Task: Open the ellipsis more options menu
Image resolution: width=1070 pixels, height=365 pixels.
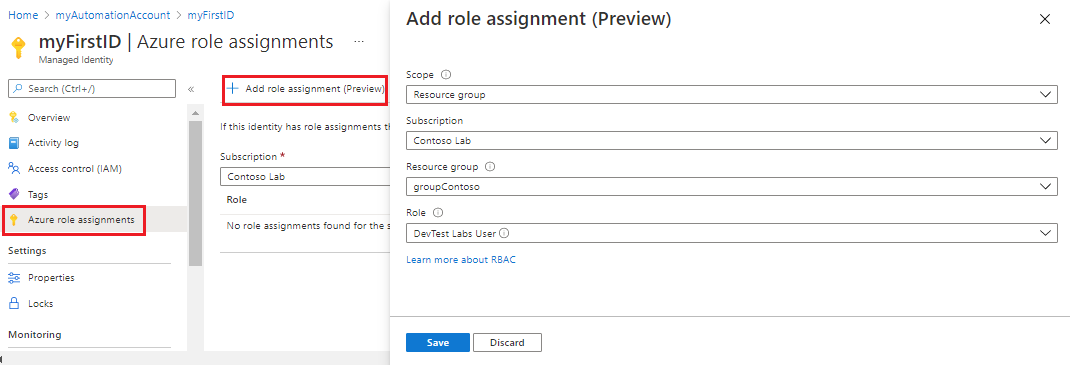Action: tap(359, 42)
